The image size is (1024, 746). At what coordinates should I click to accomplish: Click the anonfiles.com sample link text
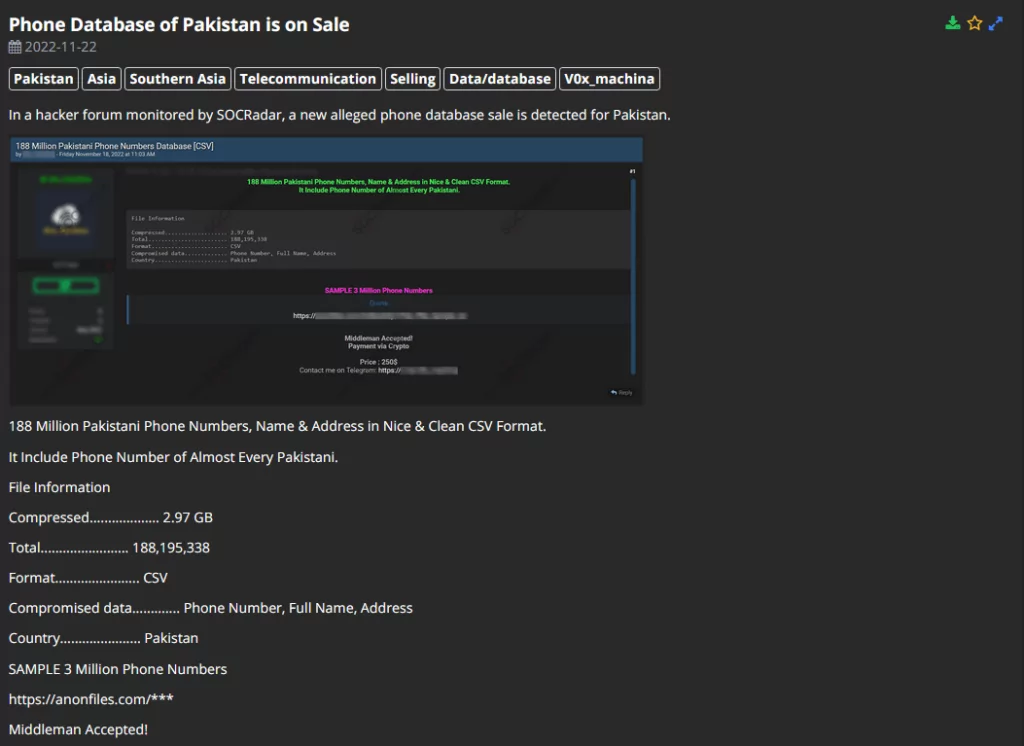click(91, 699)
